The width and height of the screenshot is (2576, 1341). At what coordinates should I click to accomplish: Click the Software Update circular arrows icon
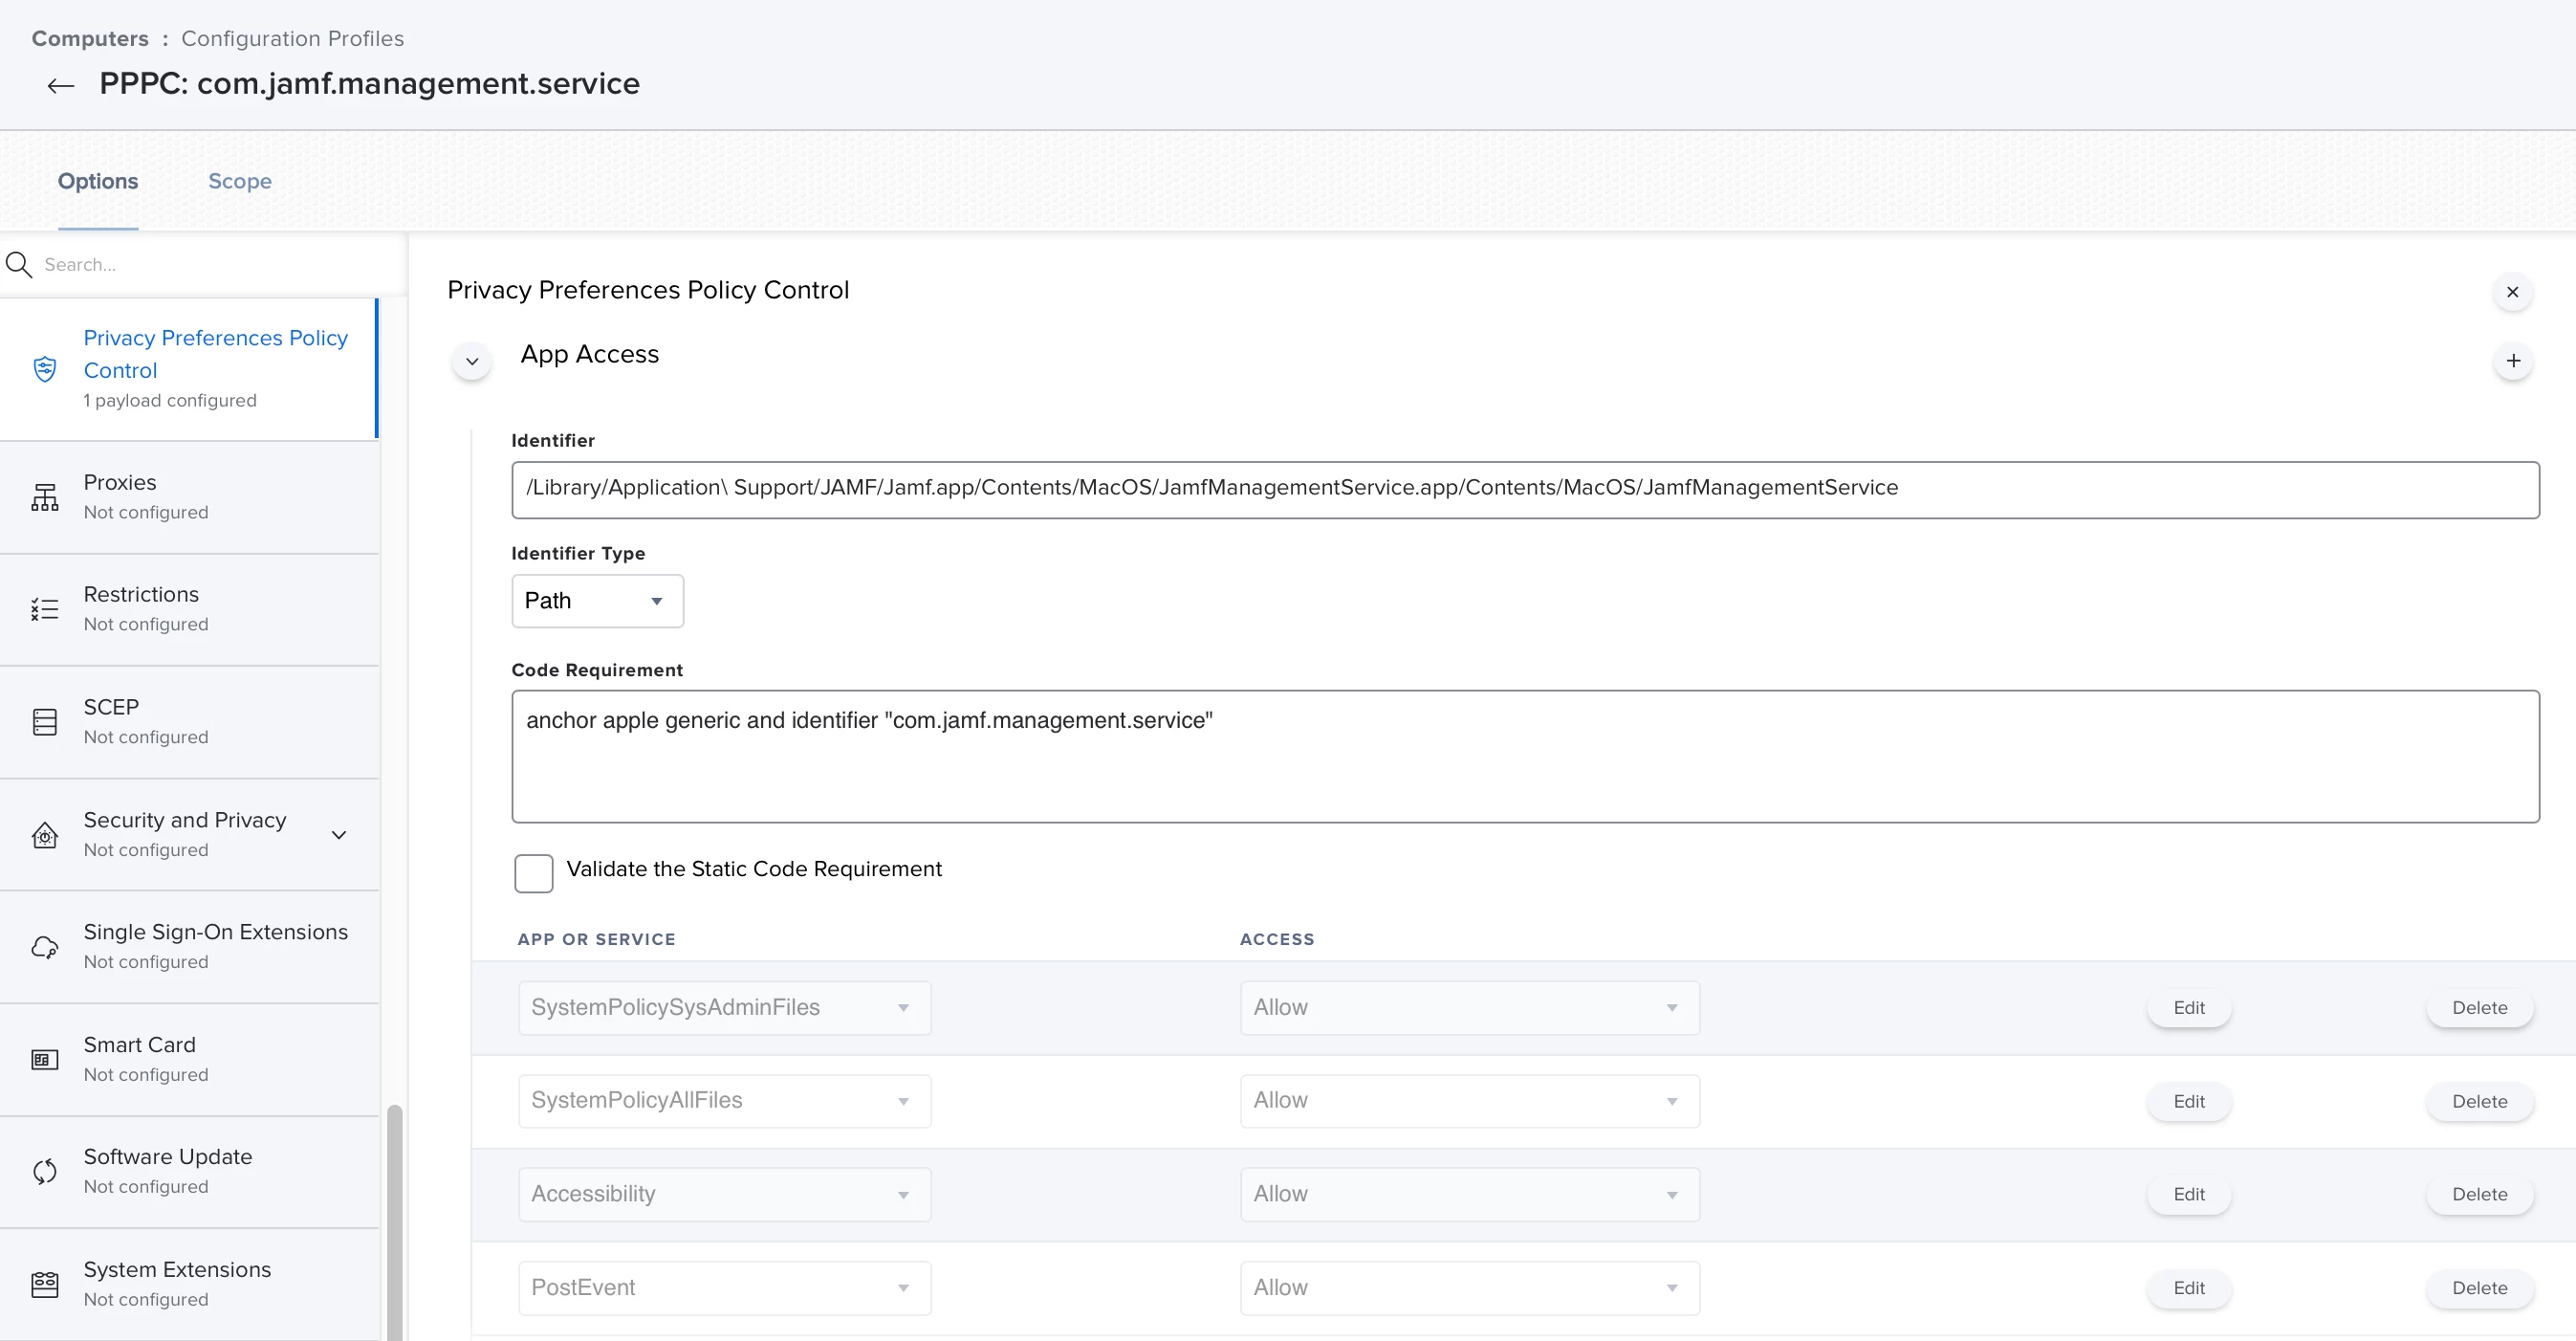(45, 1171)
